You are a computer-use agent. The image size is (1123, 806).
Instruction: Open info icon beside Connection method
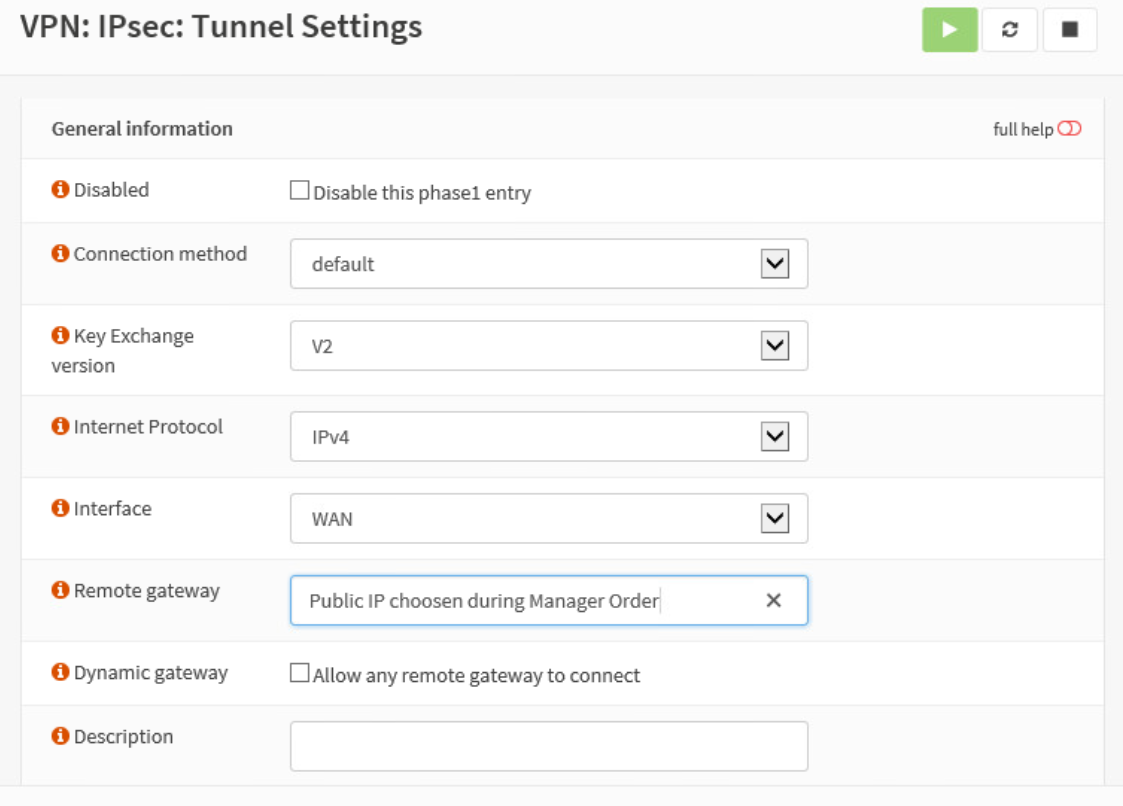coord(60,253)
